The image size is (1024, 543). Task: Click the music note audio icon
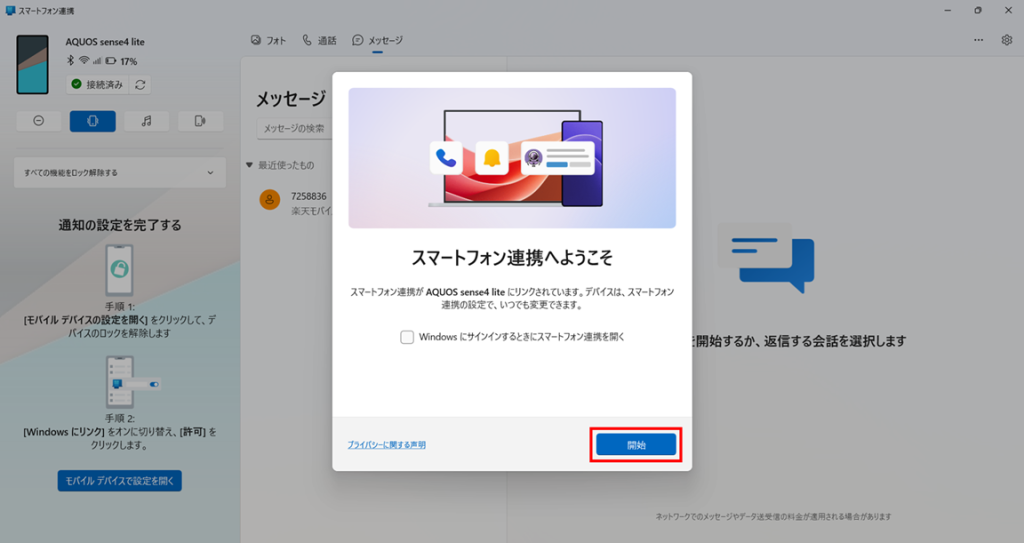tap(147, 121)
